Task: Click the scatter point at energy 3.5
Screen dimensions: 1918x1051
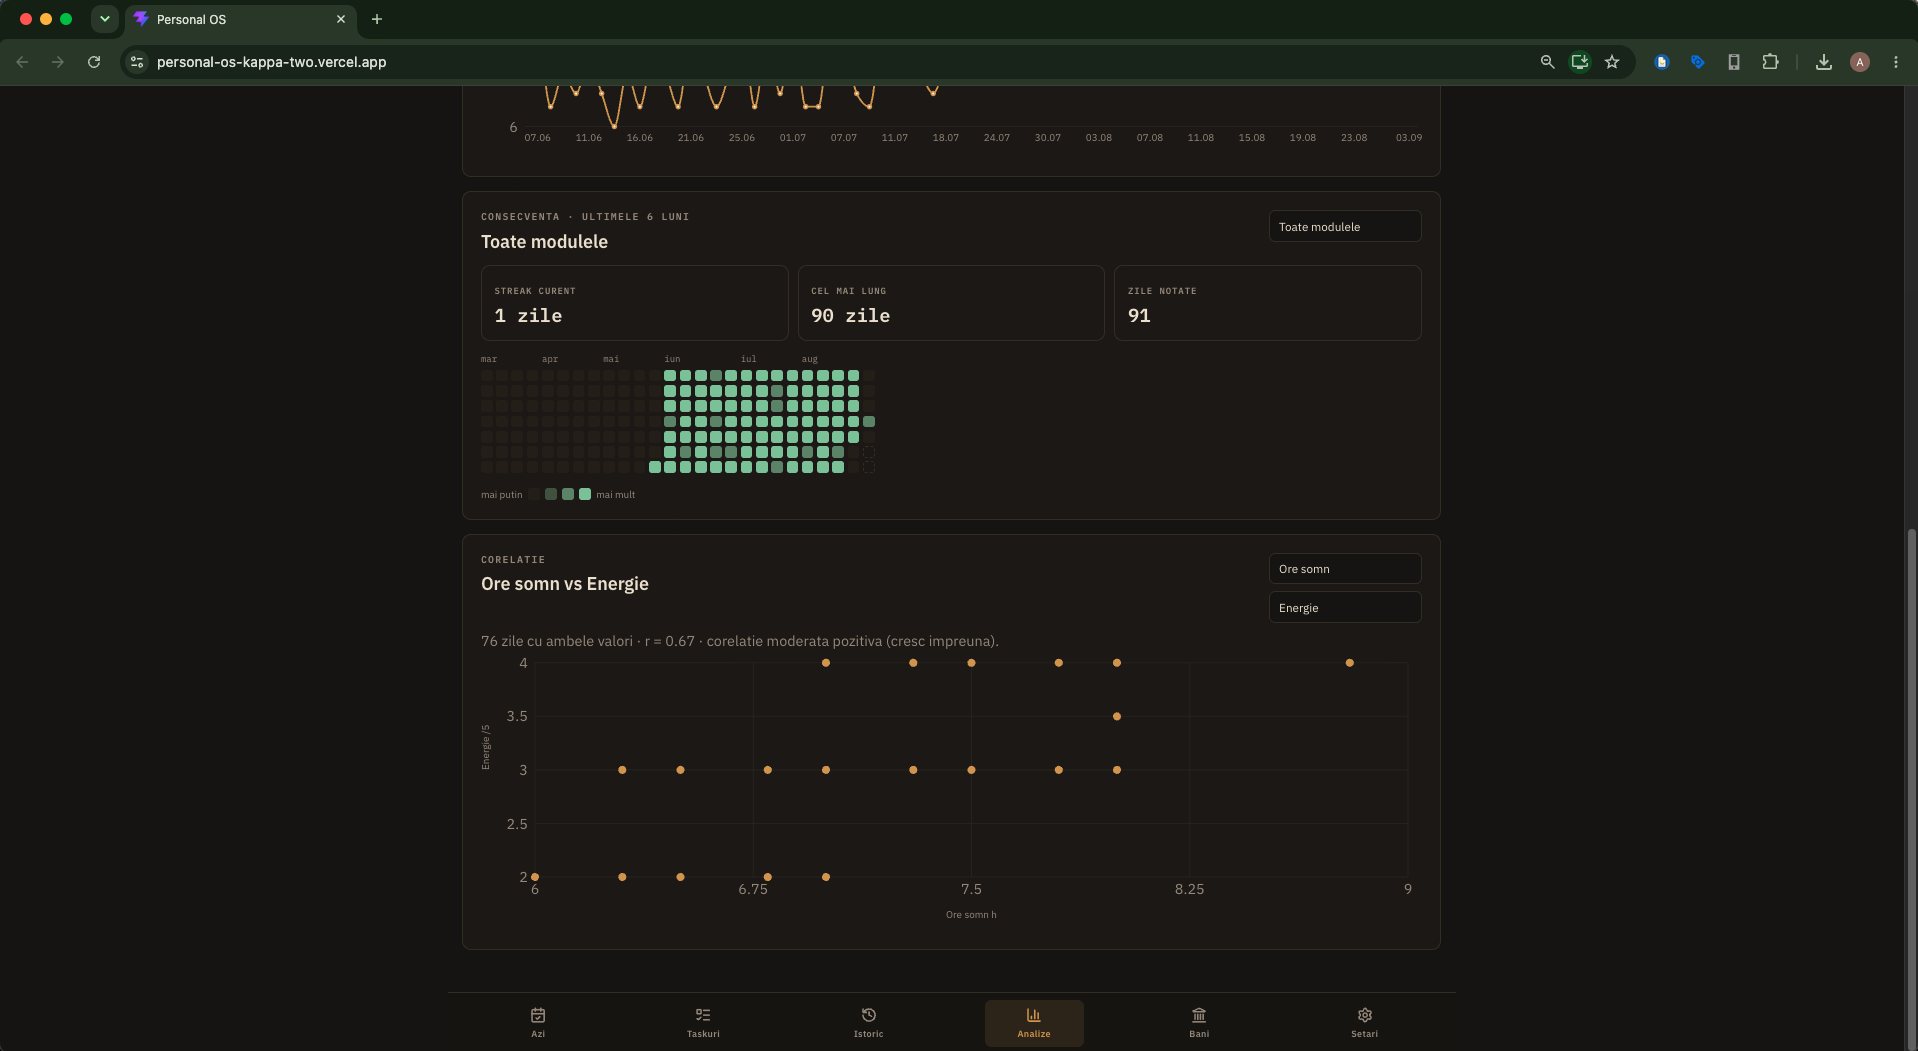Action: pos(1117,716)
